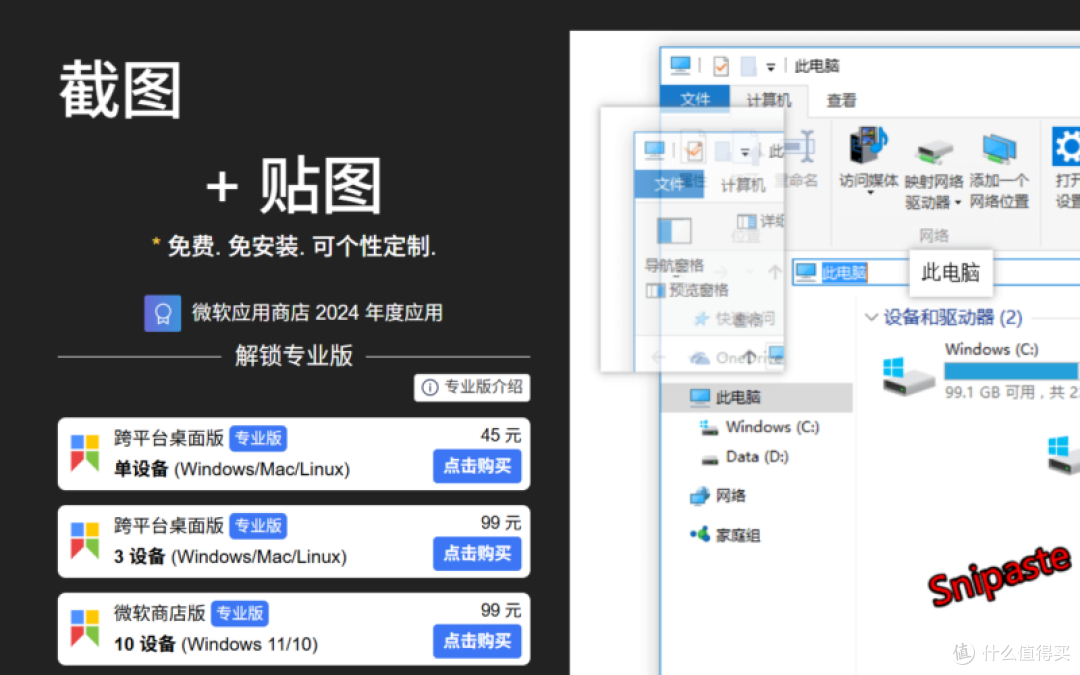The image size is (1080, 675).
Task: Select Data (D:) in the navigation tree
Action: tap(744, 457)
